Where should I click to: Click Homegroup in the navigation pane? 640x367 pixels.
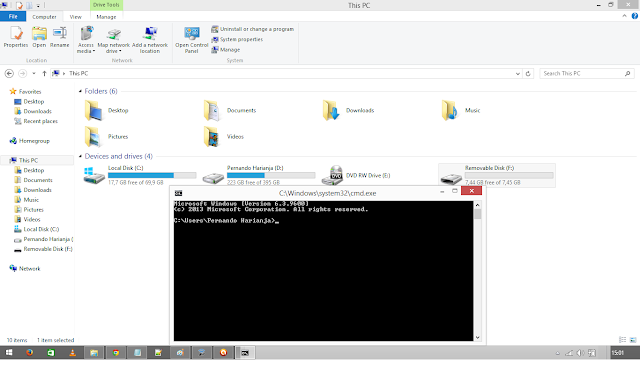(x=34, y=141)
